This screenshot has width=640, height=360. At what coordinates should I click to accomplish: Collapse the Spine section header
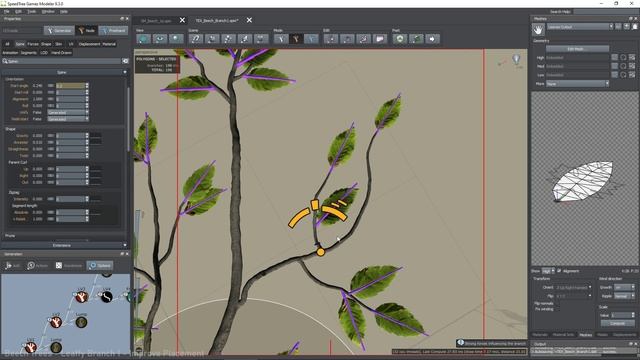[64, 72]
